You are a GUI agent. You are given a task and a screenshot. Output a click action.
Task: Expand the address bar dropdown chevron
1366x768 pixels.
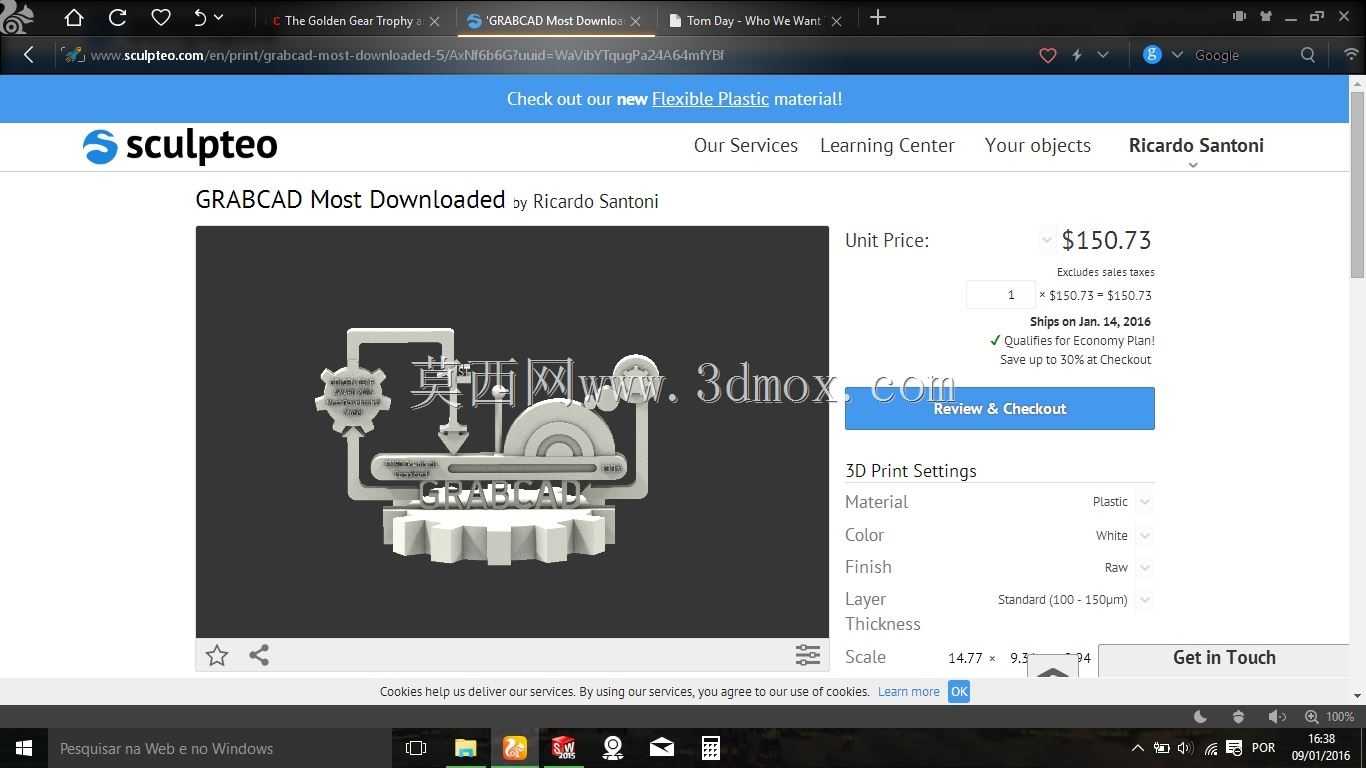point(1103,55)
